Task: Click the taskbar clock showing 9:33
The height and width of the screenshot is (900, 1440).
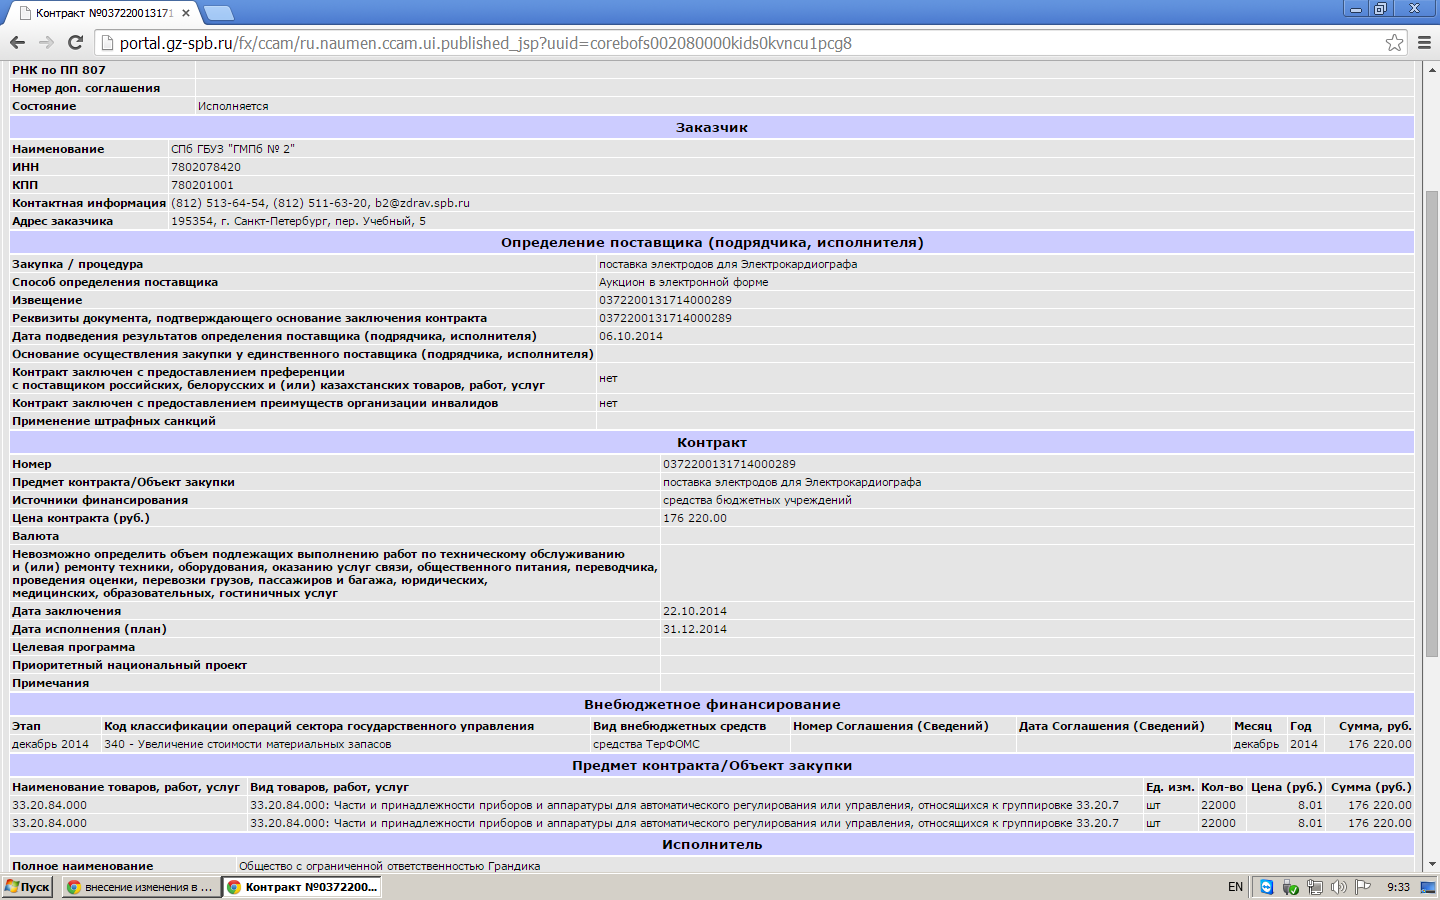Action: click(1398, 887)
